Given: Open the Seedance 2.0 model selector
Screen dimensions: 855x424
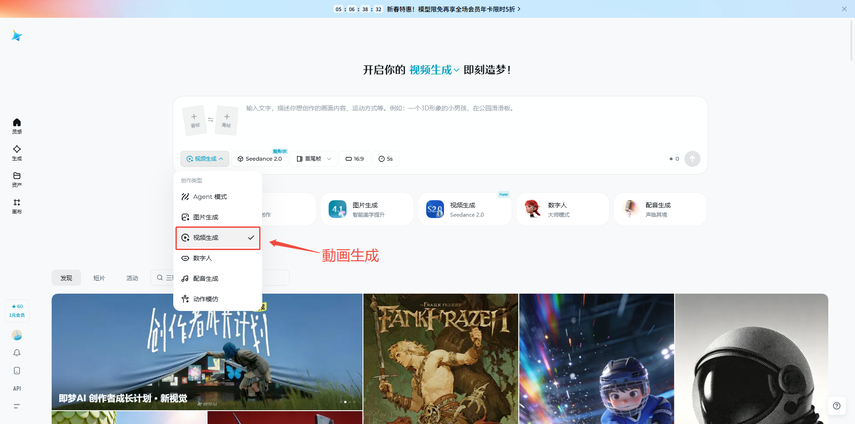Looking at the screenshot, I should pyautogui.click(x=260, y=159).
